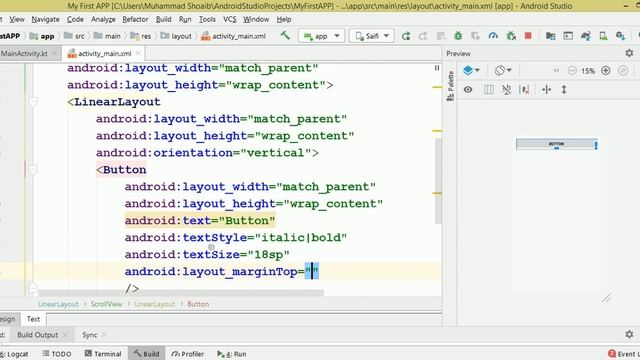Collapse the Button tag fold marker
The image size is (640, 360).
[x=33, y=169]
